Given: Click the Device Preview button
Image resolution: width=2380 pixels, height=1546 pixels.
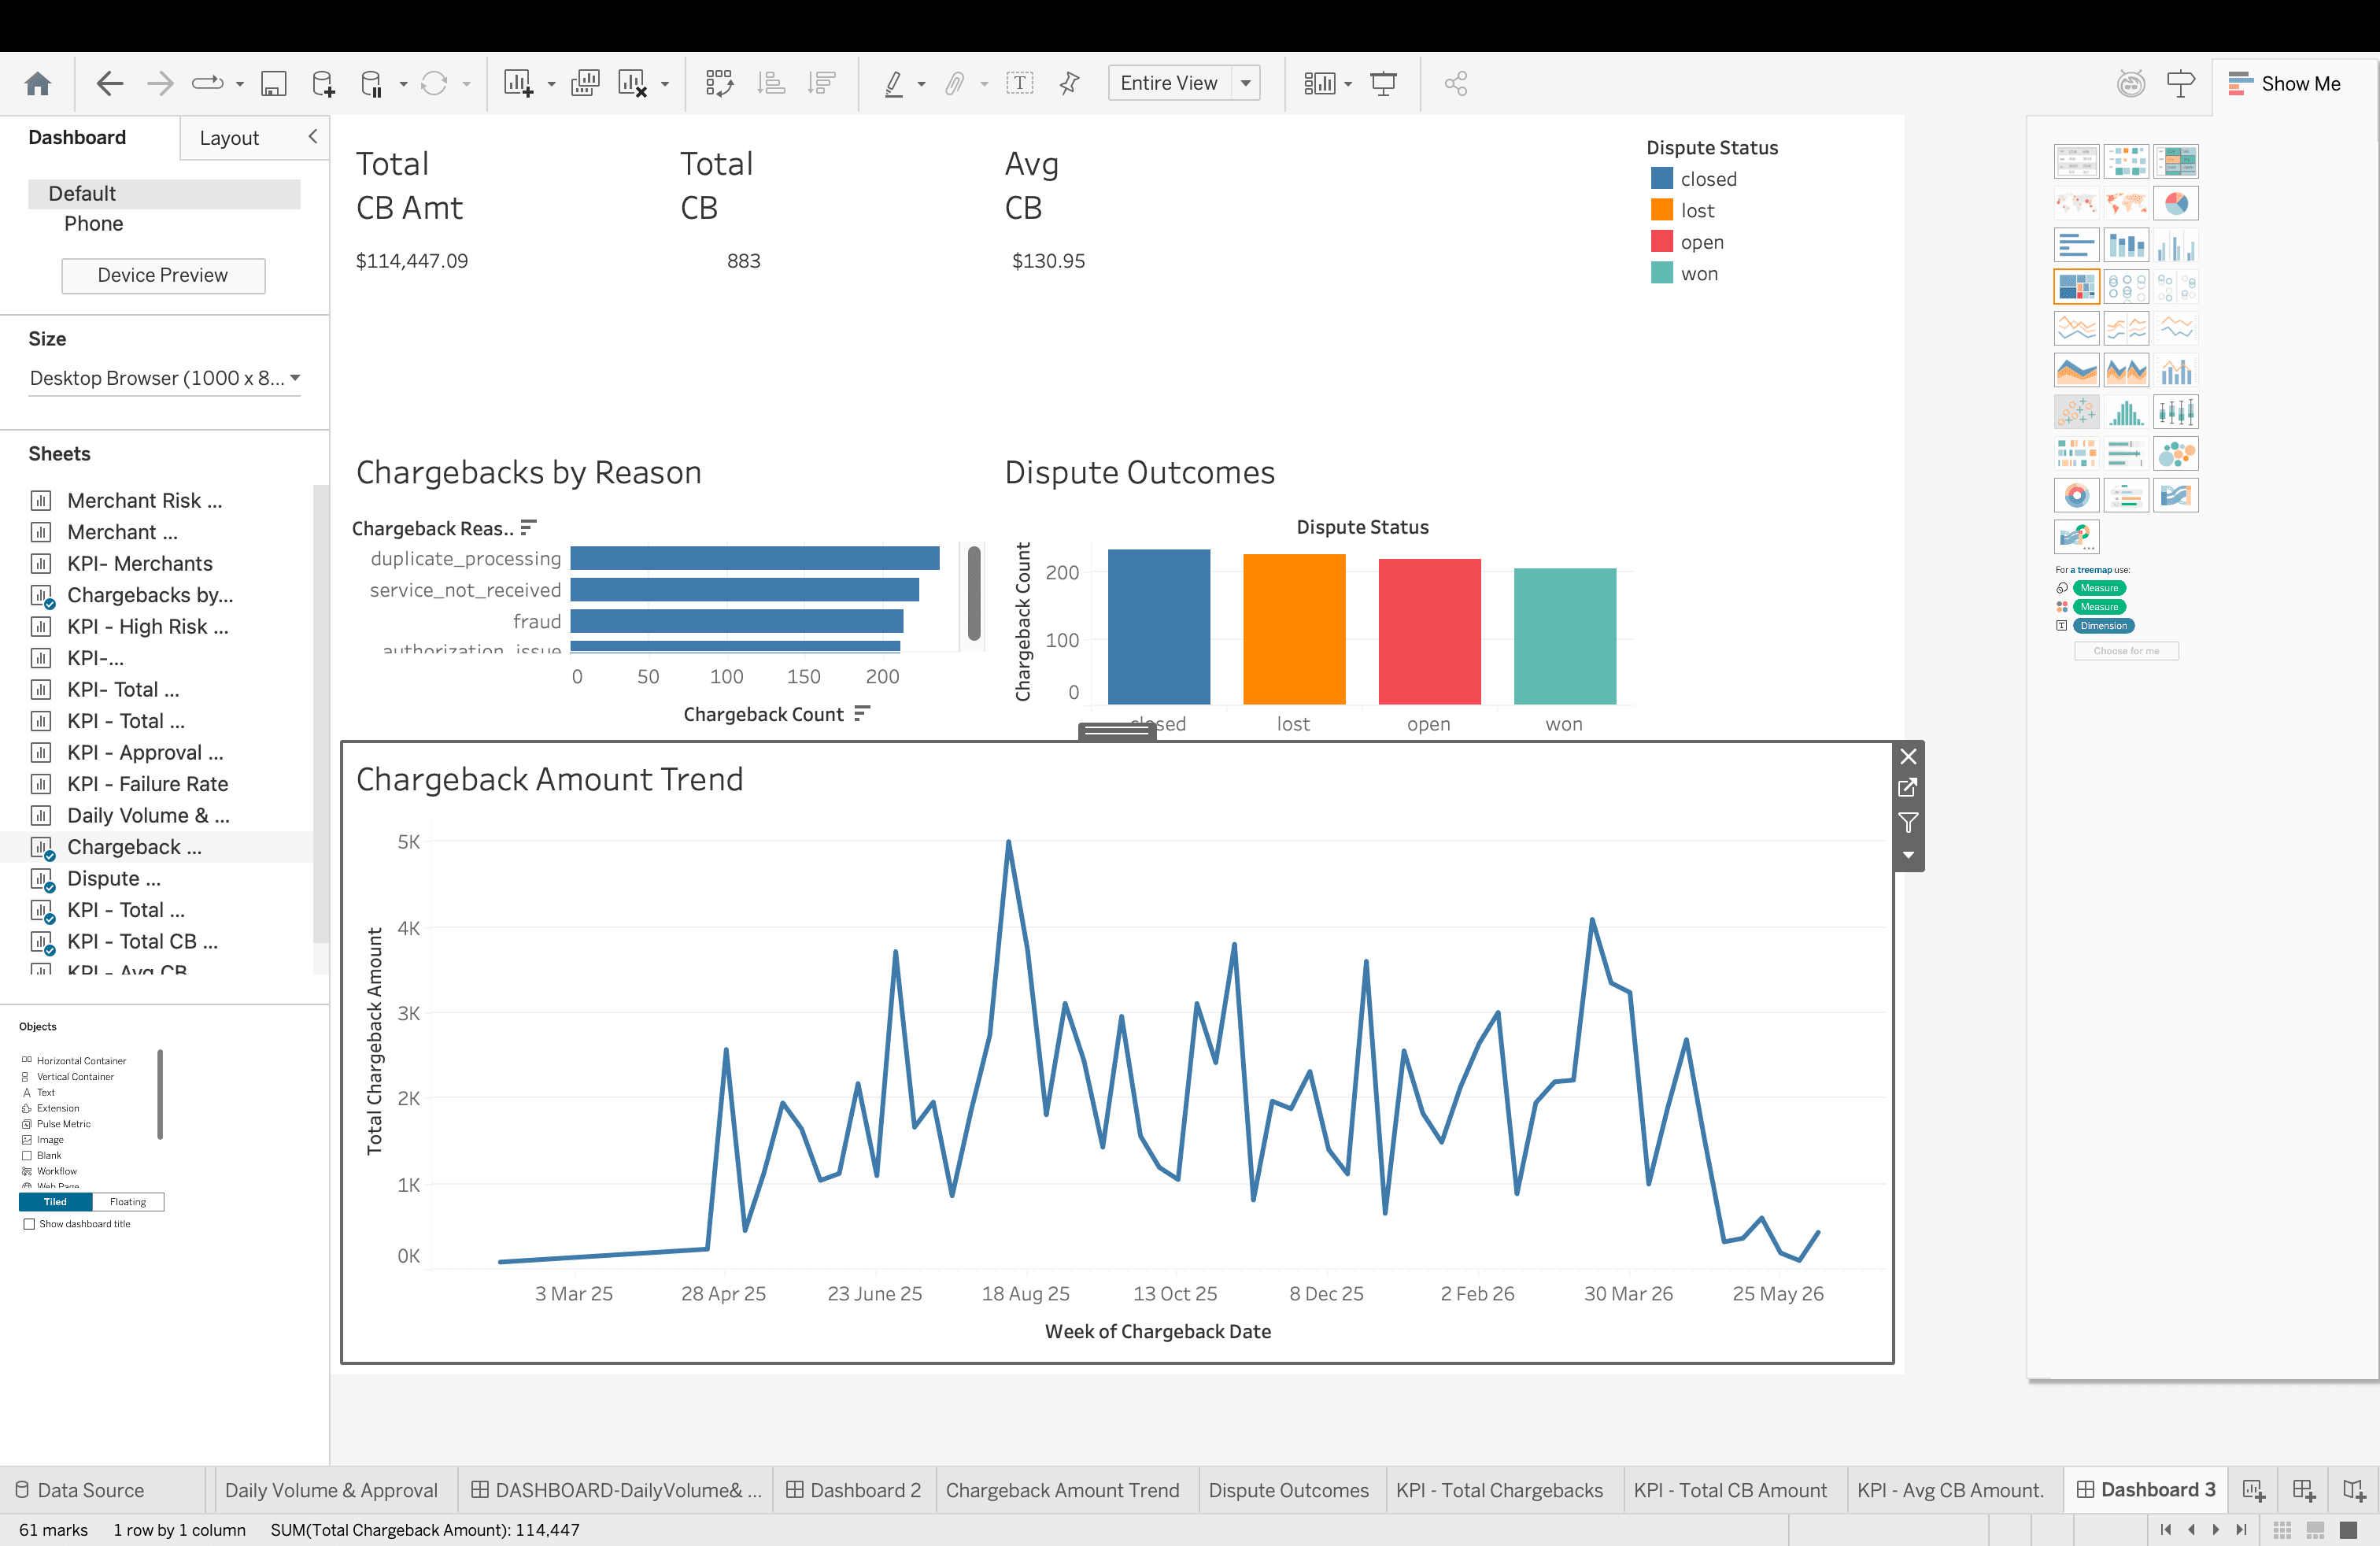Looking at the screenshot, I should [163, 275].
